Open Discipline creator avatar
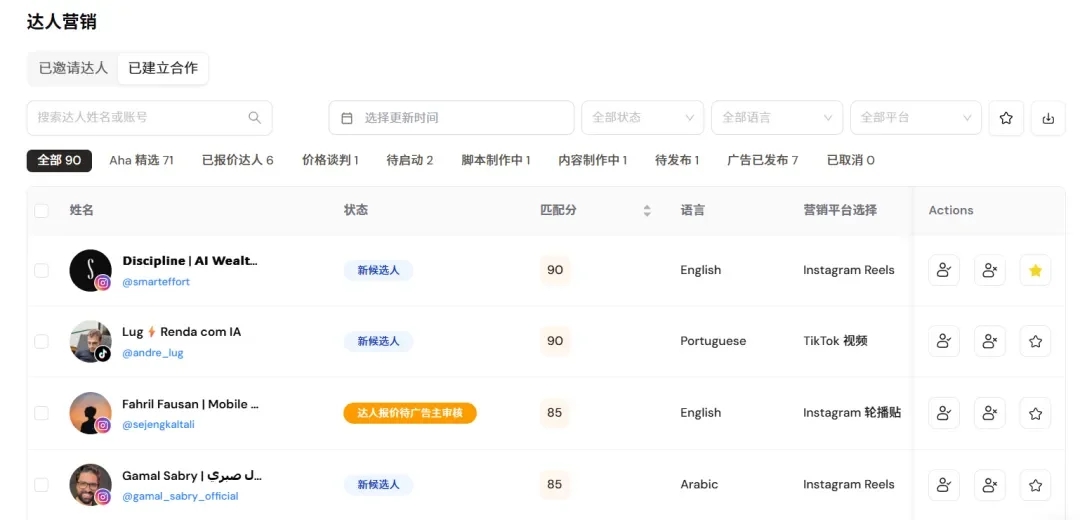The image size is (1080, 520). tap(90, 270)
